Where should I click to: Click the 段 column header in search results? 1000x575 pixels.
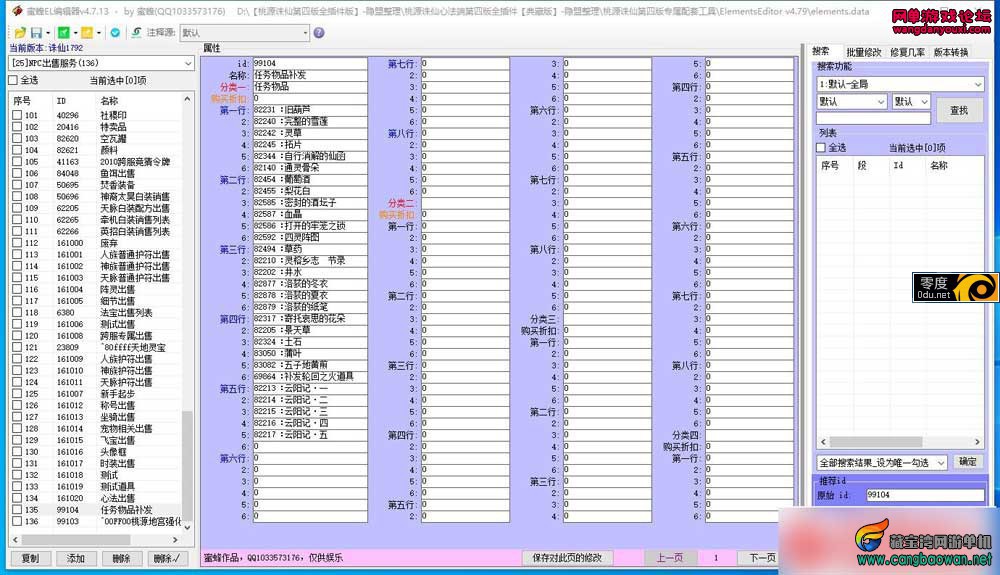point(862,165)
